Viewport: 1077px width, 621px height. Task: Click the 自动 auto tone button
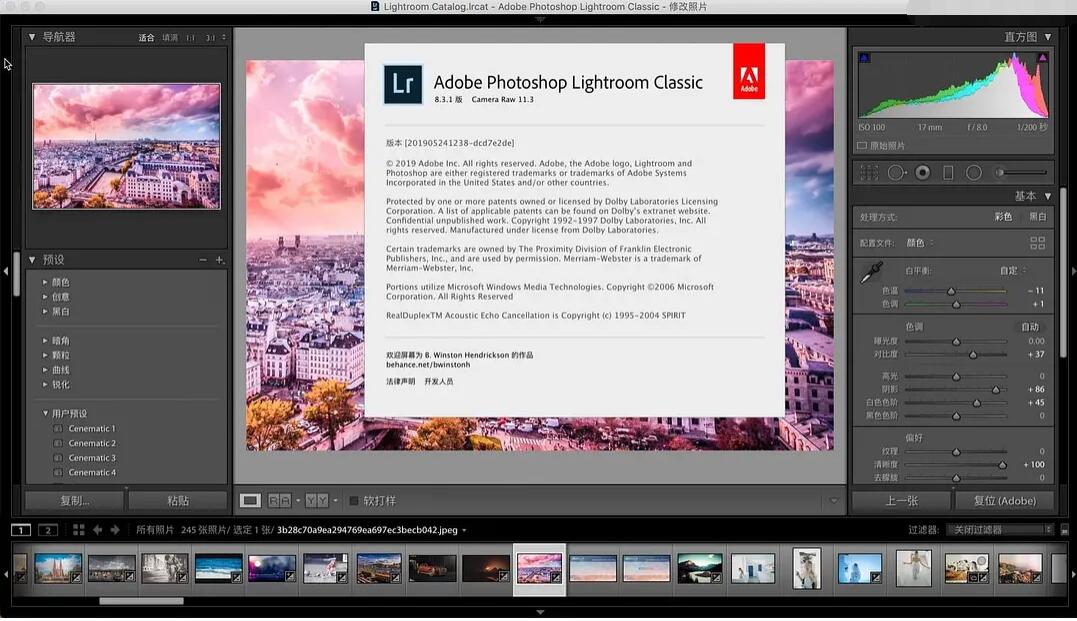coord(1030,327)
